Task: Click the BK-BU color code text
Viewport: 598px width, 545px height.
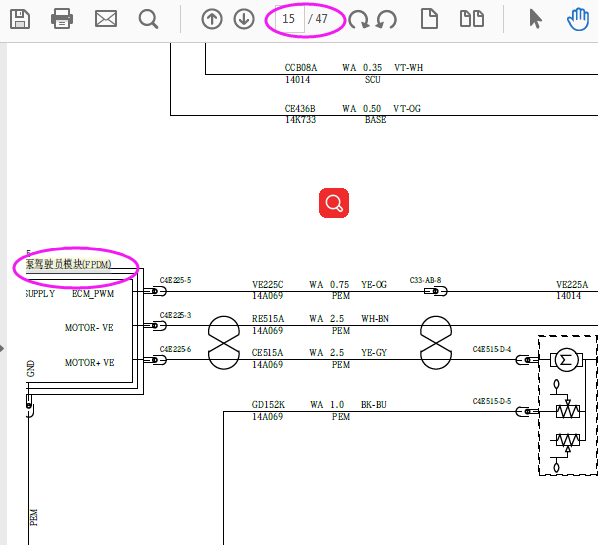Action: [x=374, y=405]
